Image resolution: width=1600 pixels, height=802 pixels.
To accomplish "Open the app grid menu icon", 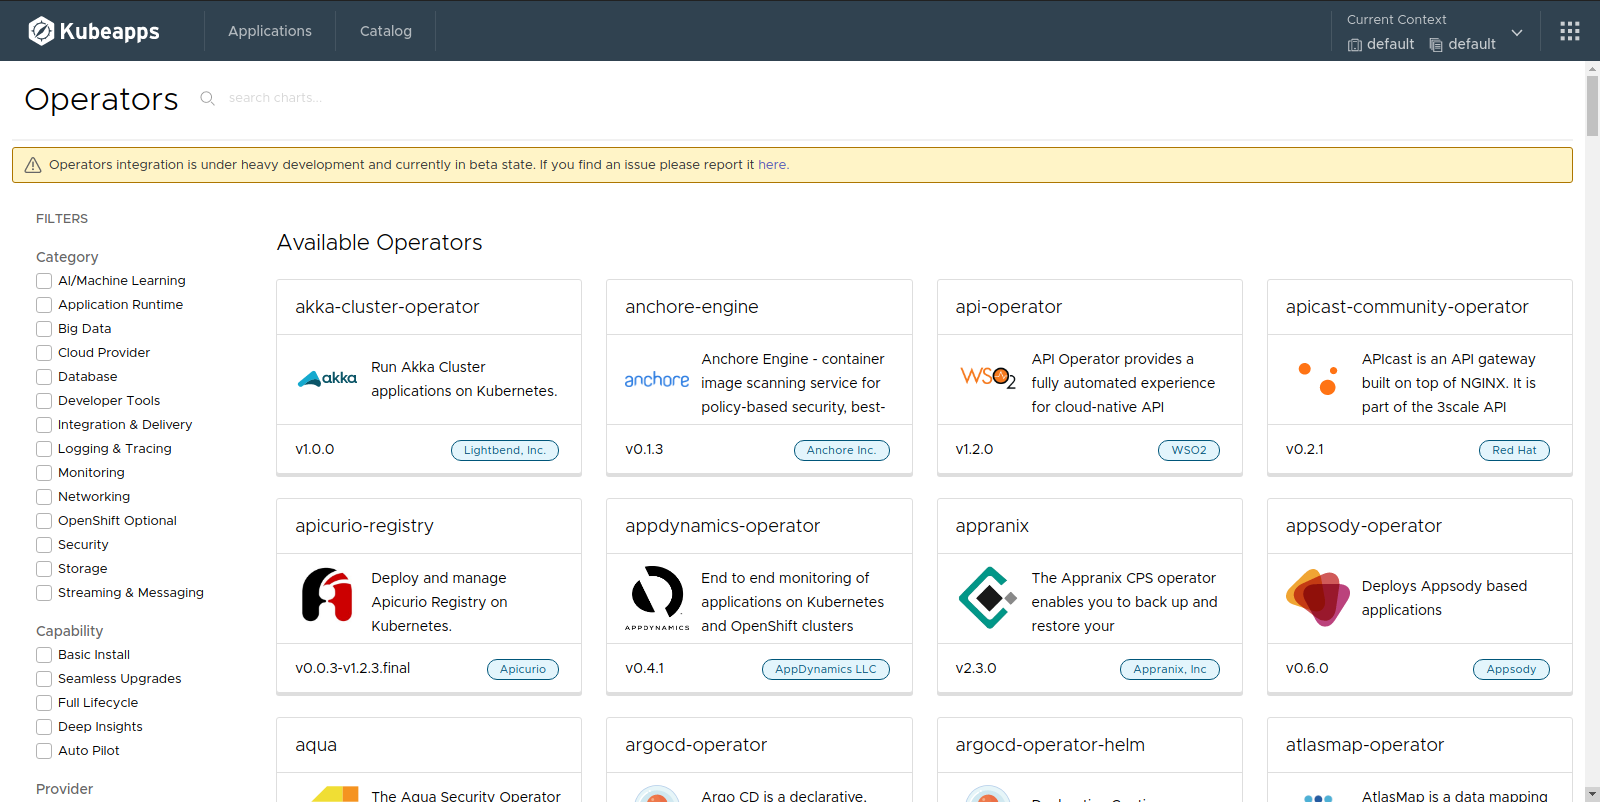I will [x=1569, y=31].
